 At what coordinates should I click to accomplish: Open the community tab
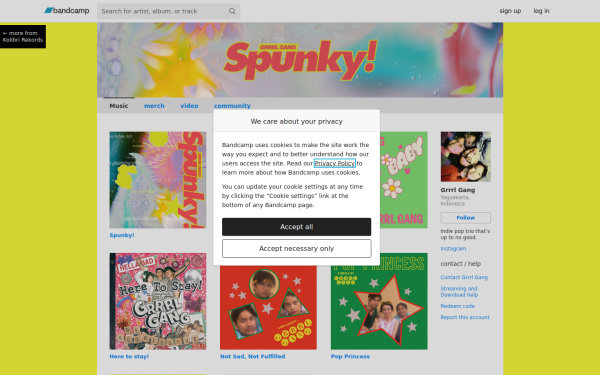232,106
